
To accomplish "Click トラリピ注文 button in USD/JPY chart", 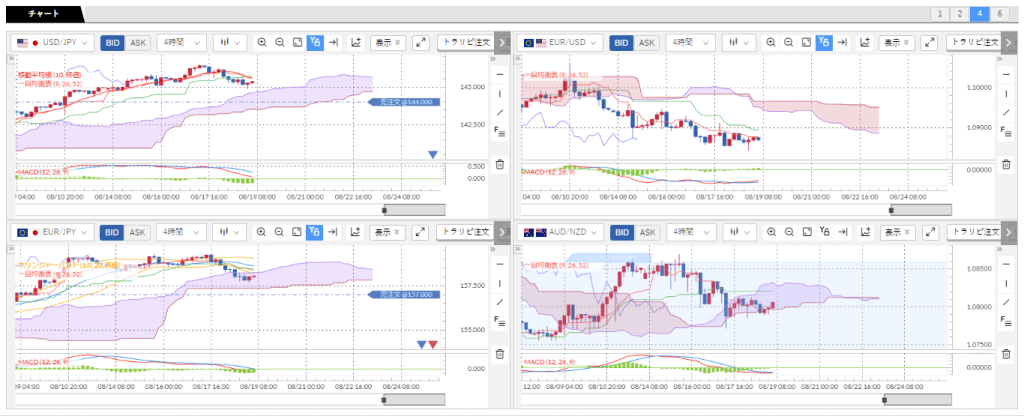I will [464, 43].
